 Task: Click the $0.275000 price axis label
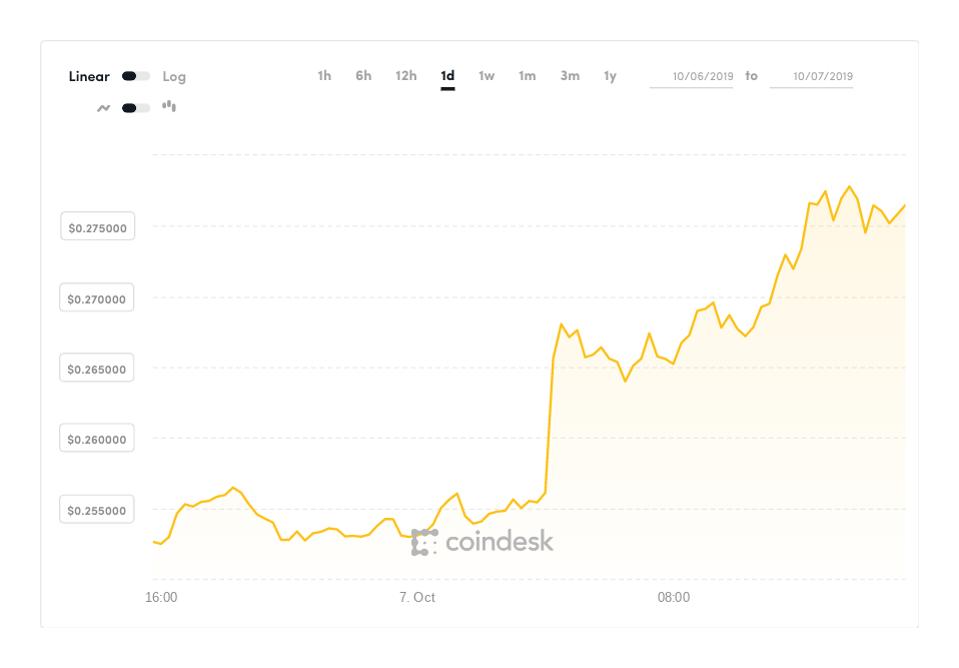[x=96, y=227]
